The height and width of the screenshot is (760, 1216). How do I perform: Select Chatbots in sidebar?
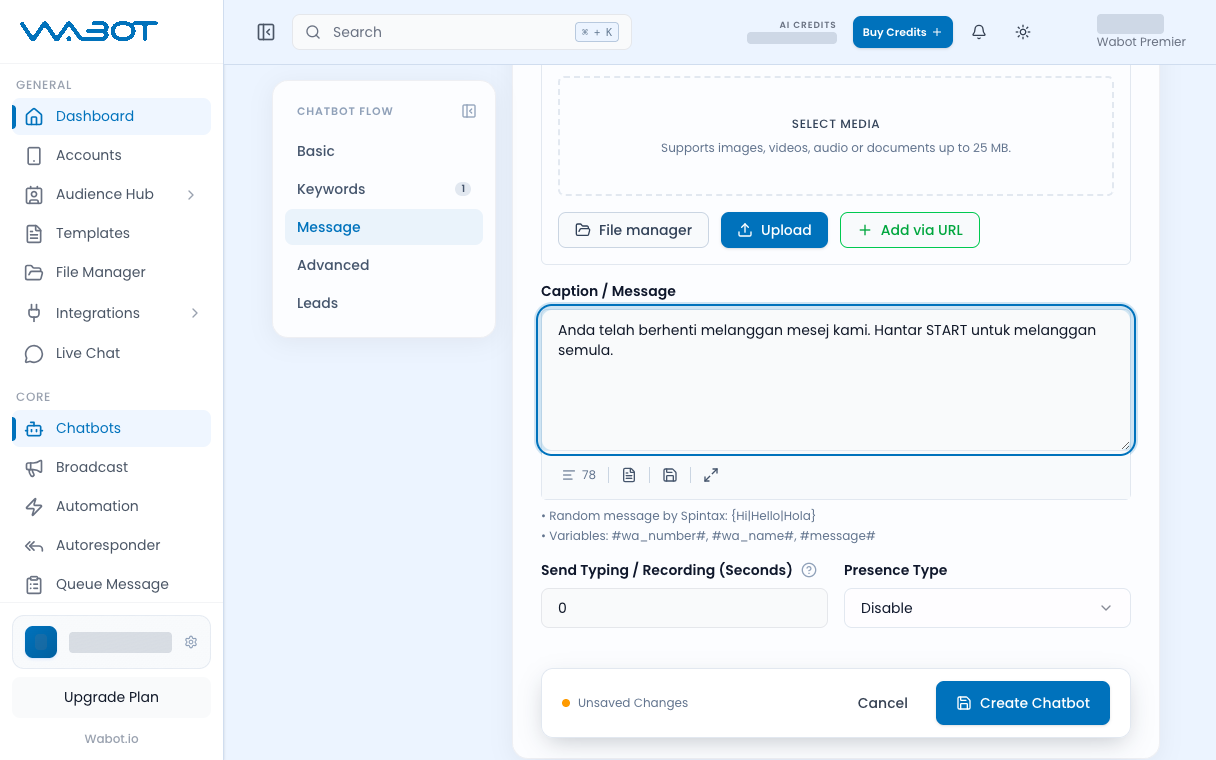coord(112,428)
